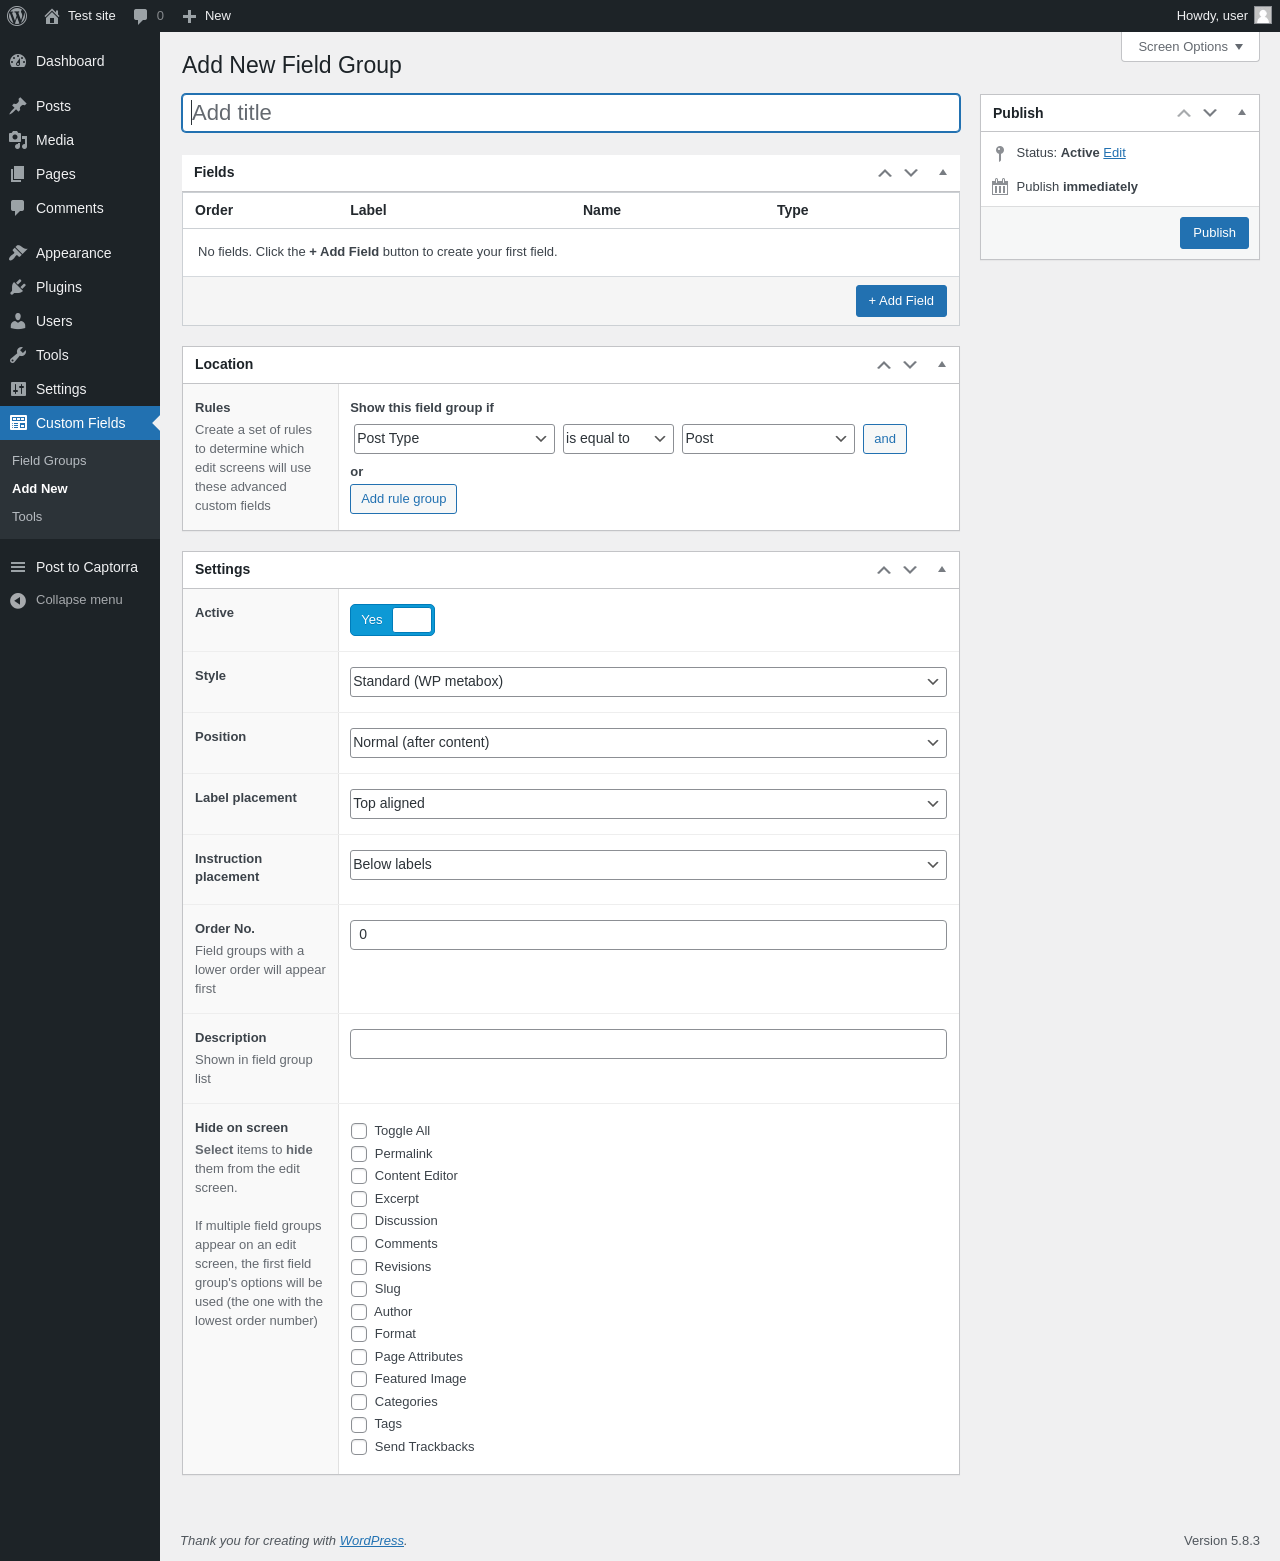Open the Posts menu label in sidebar
The image size is (1280, 1561).
click(53, 106)
